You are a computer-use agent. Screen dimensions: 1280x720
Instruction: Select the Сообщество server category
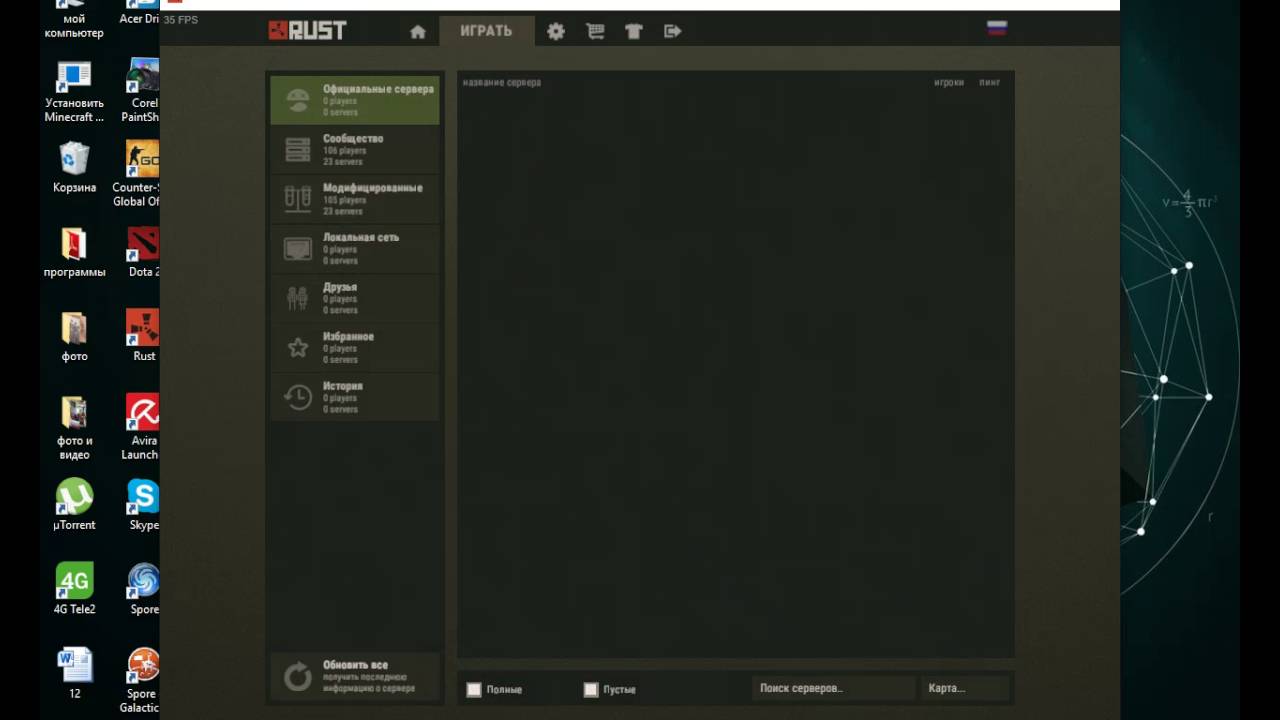pyautogui.click(x=355, y=150)
